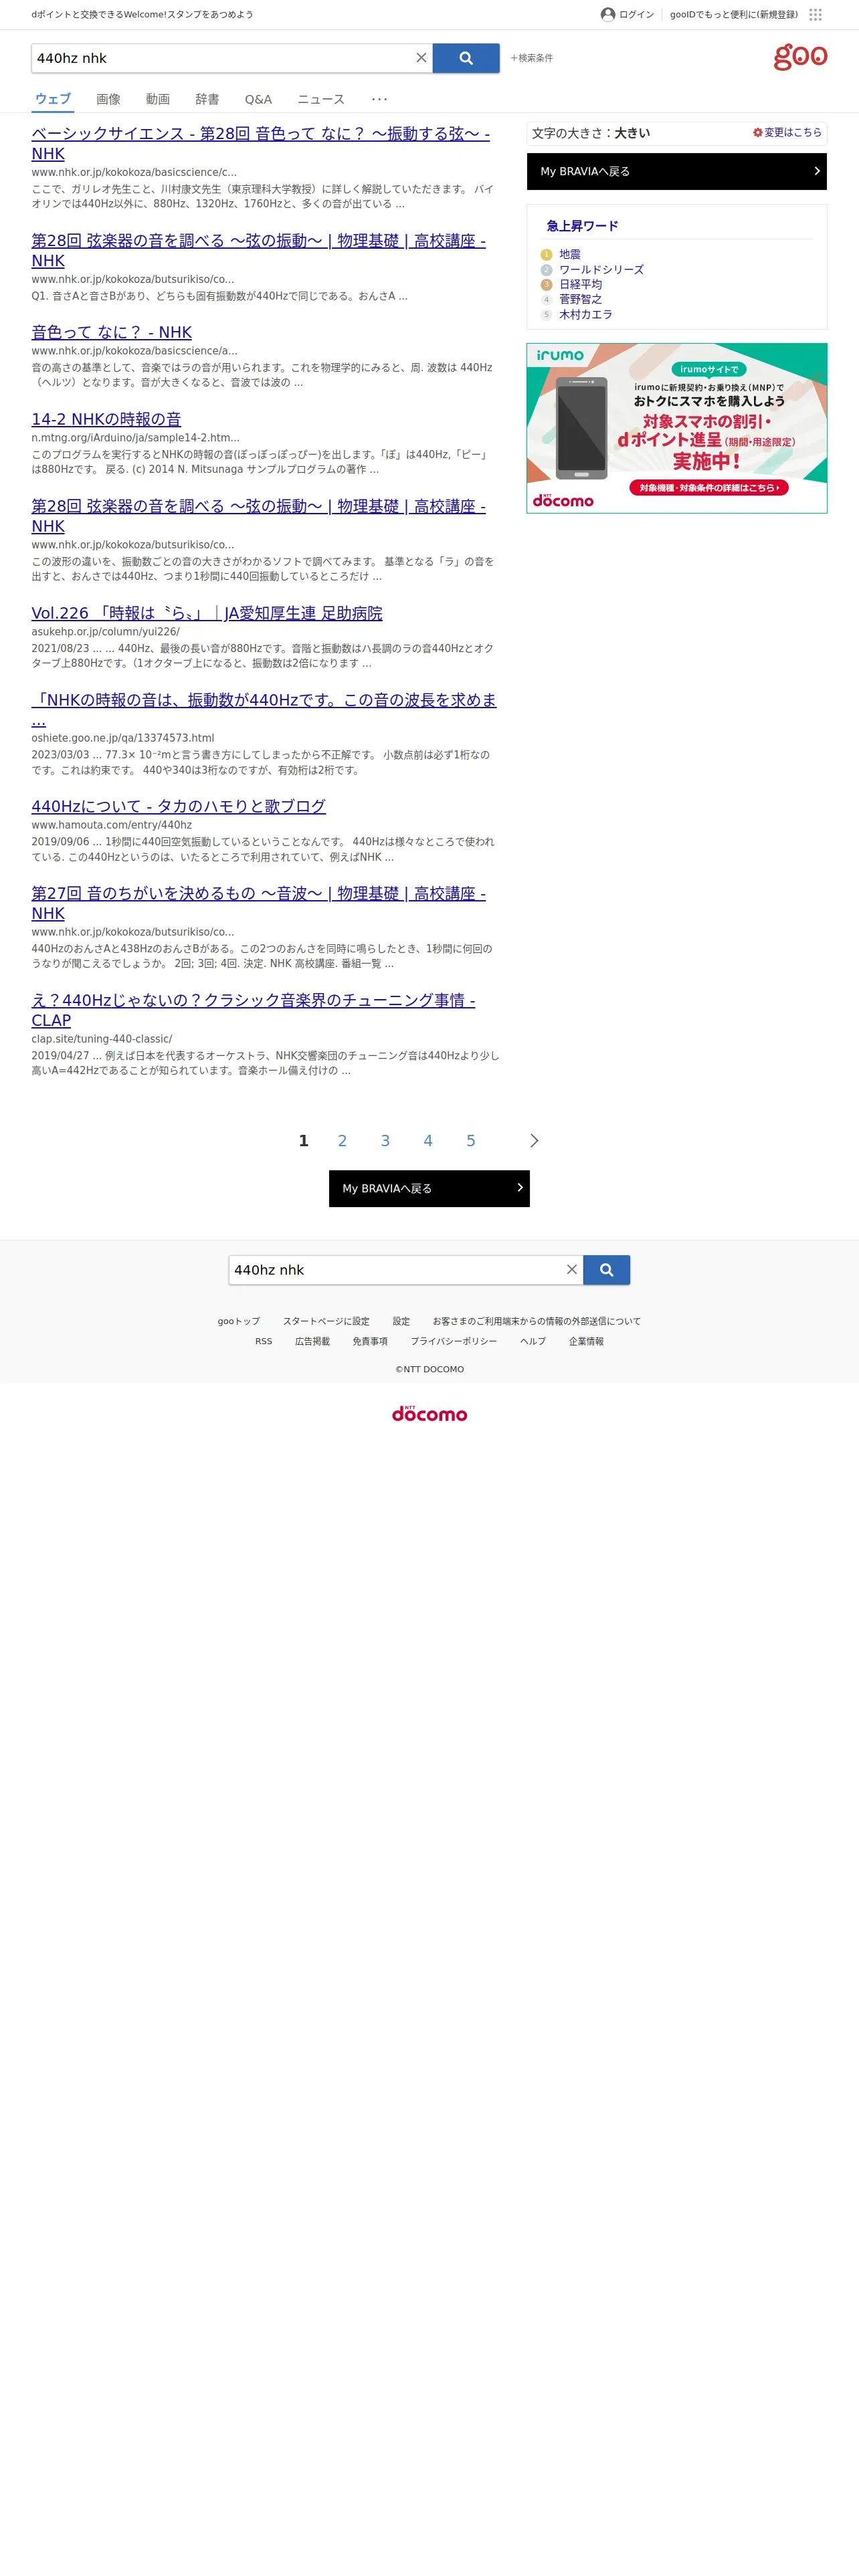The width and height of the screenshot is (859, 2576).
Task: Expand the more tabs ellipsis menu
Action: coord(379,99)
